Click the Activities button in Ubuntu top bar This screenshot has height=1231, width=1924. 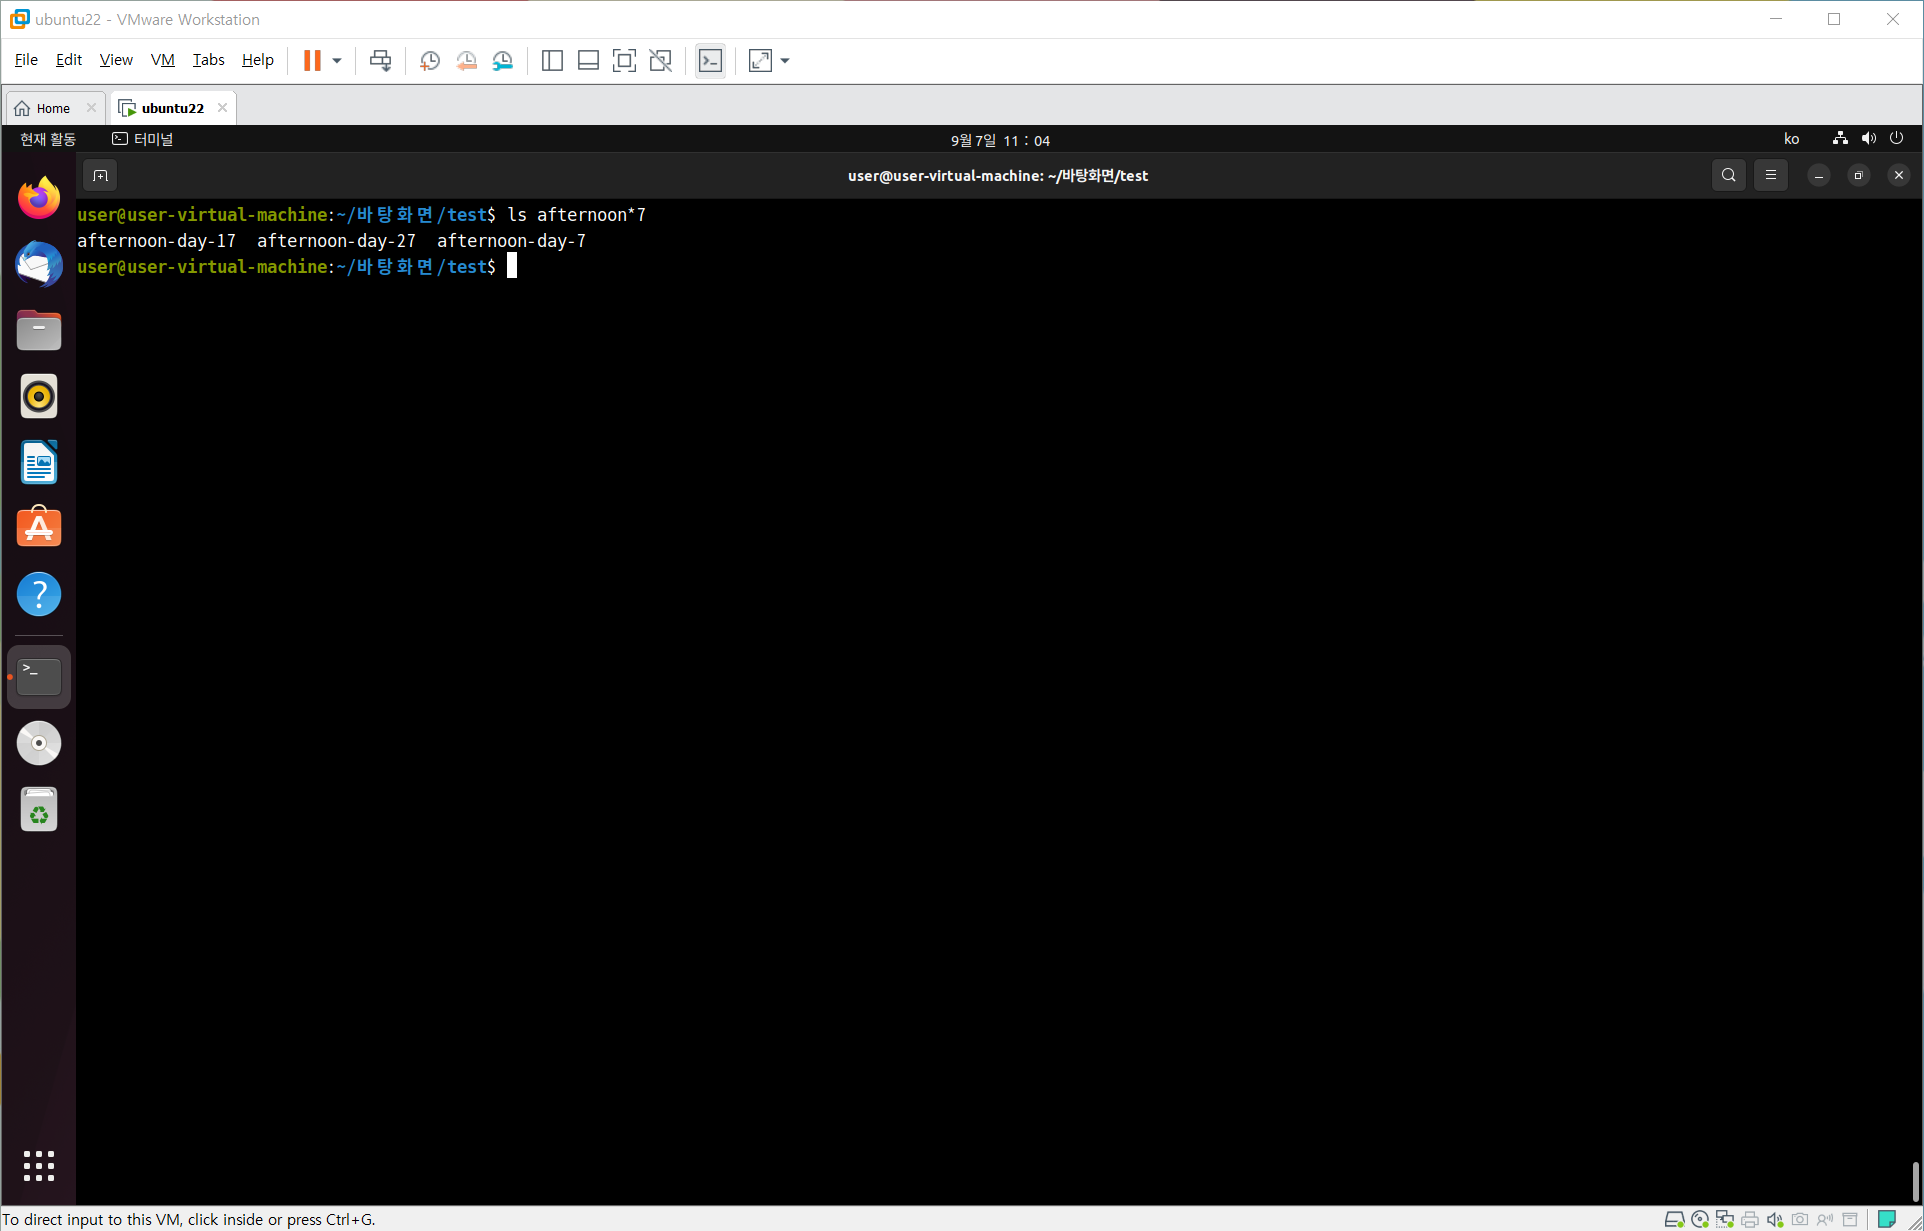click(x=48, y=139)
